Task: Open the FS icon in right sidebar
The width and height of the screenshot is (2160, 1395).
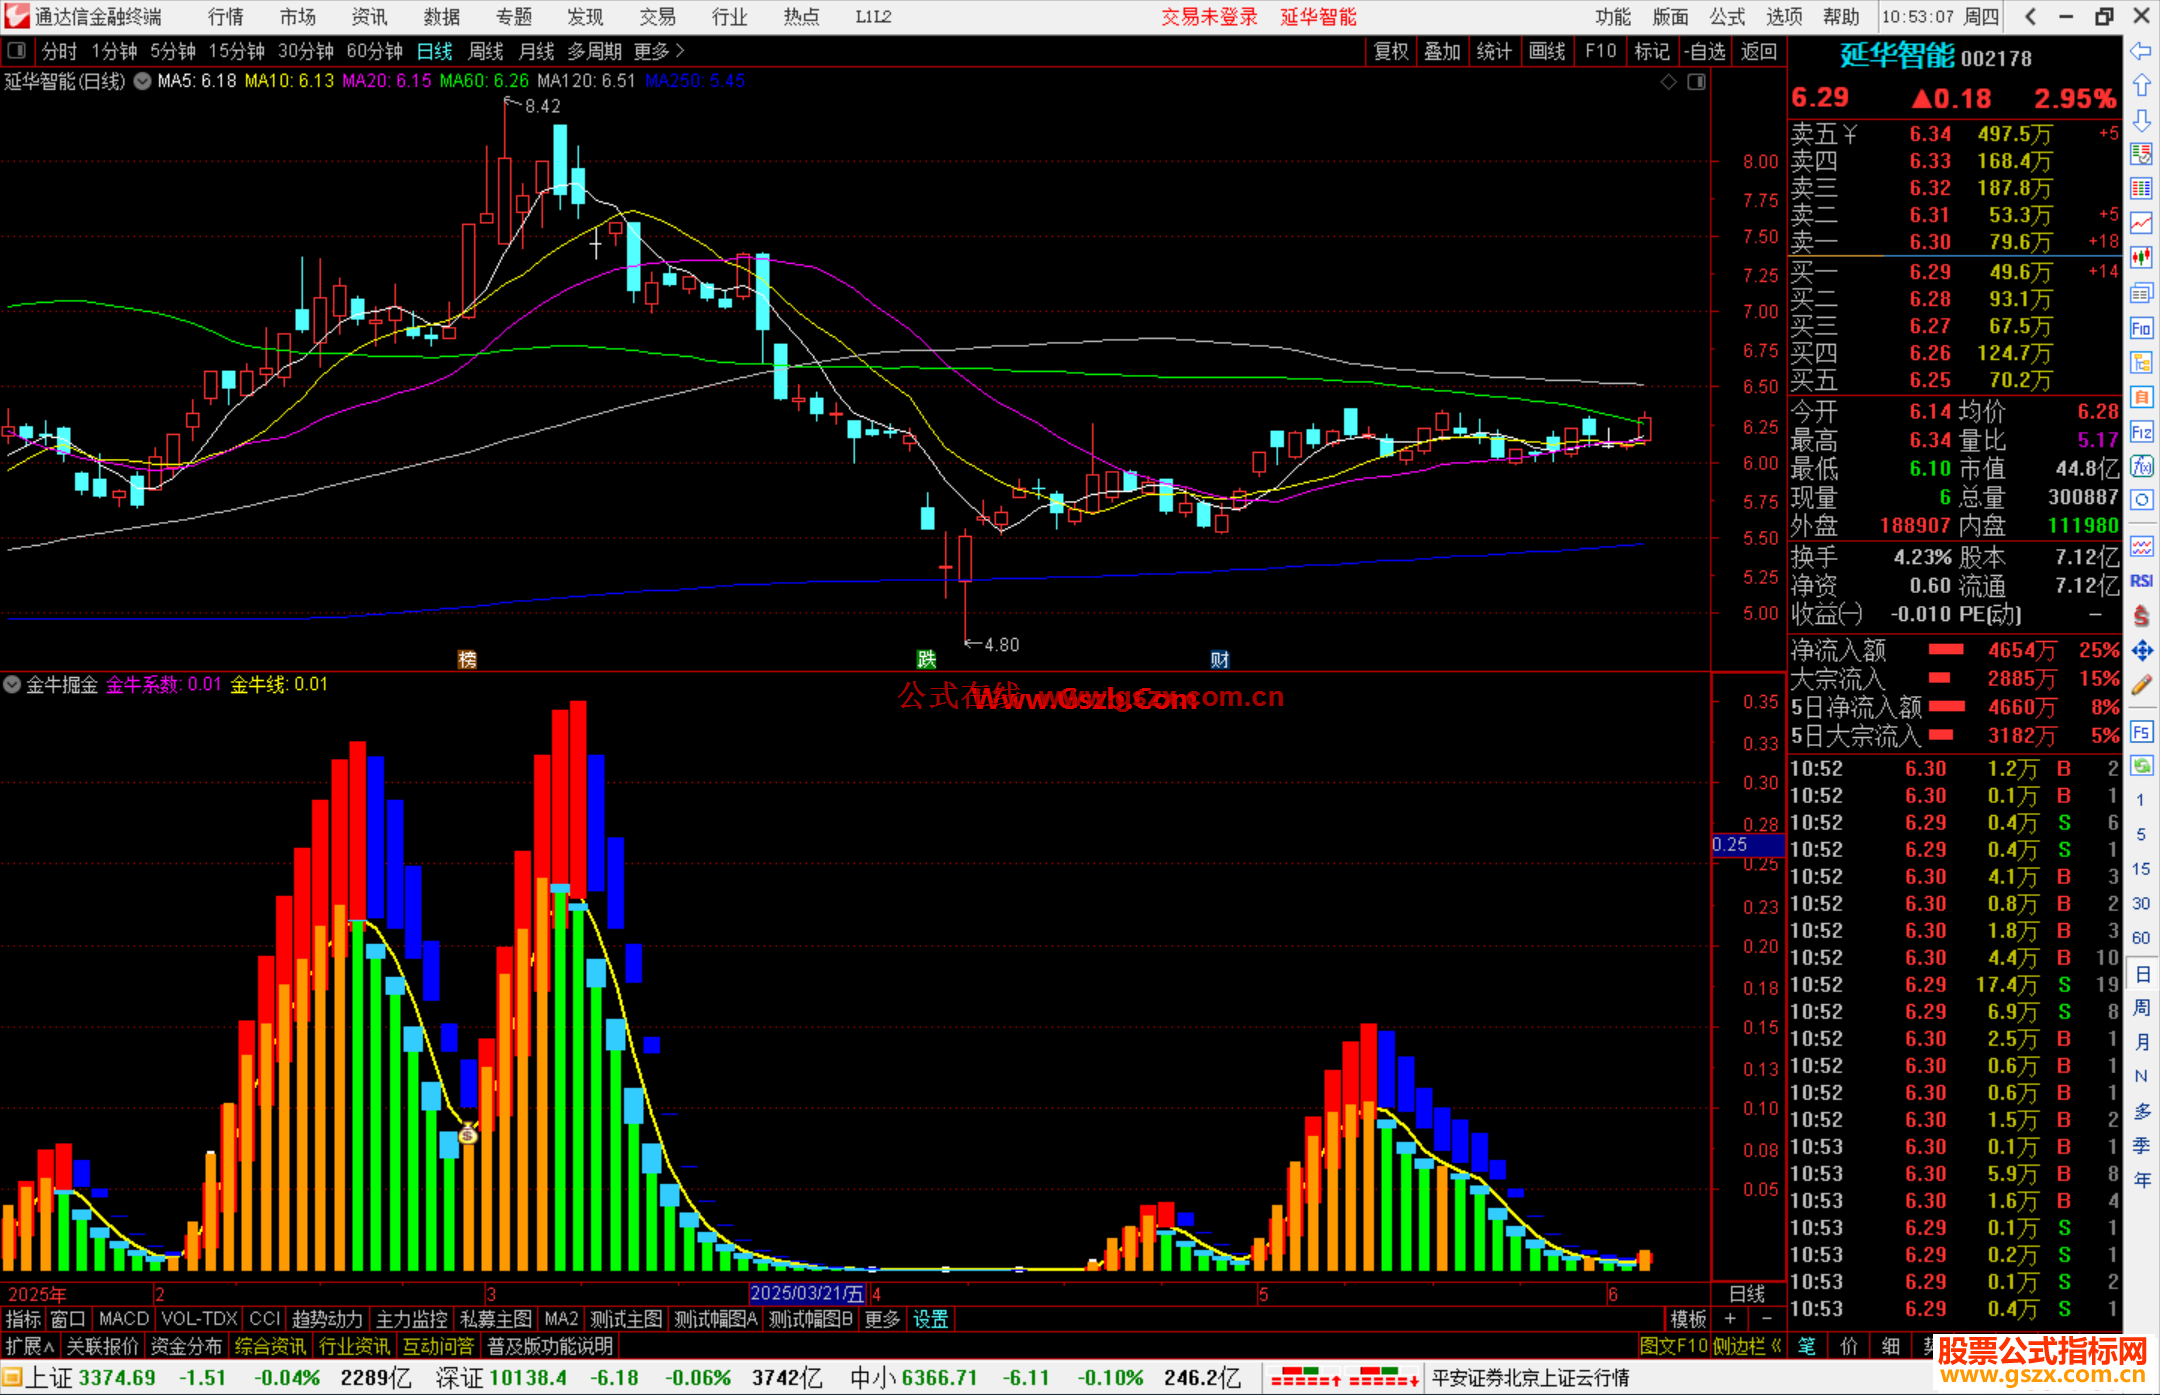Action: [2141, 732]
